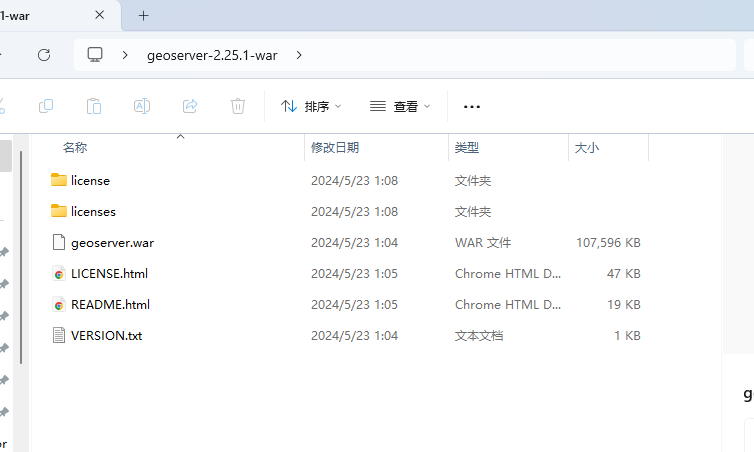Click the Paste toolbar icon
Viewport: 754px width, 452px height.
pyautogui.click(x=94, y=106)
